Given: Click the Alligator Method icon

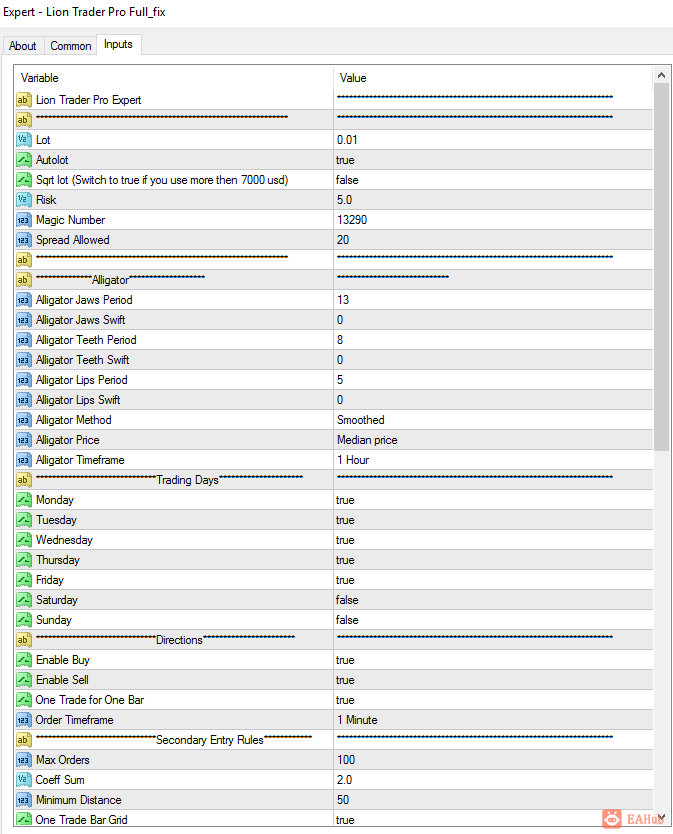Looking at the screenshot, I should 23,420.
